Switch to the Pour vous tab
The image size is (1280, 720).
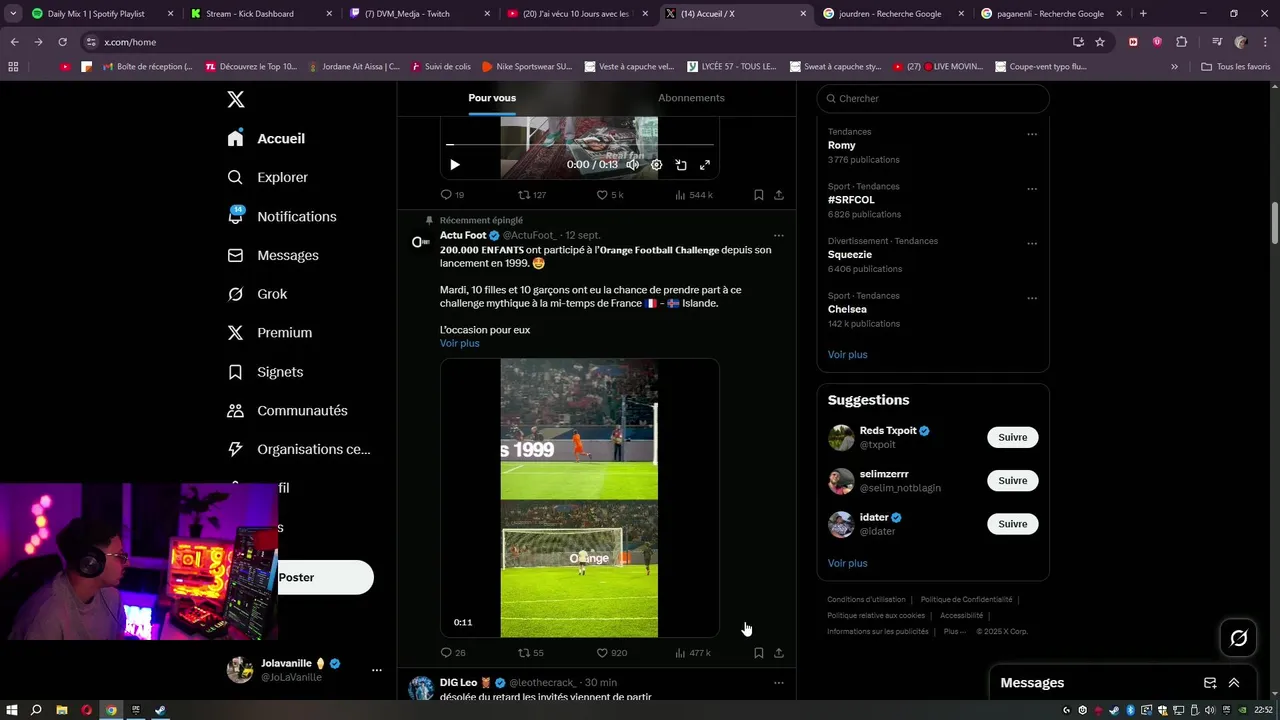[x=492, y=98]
